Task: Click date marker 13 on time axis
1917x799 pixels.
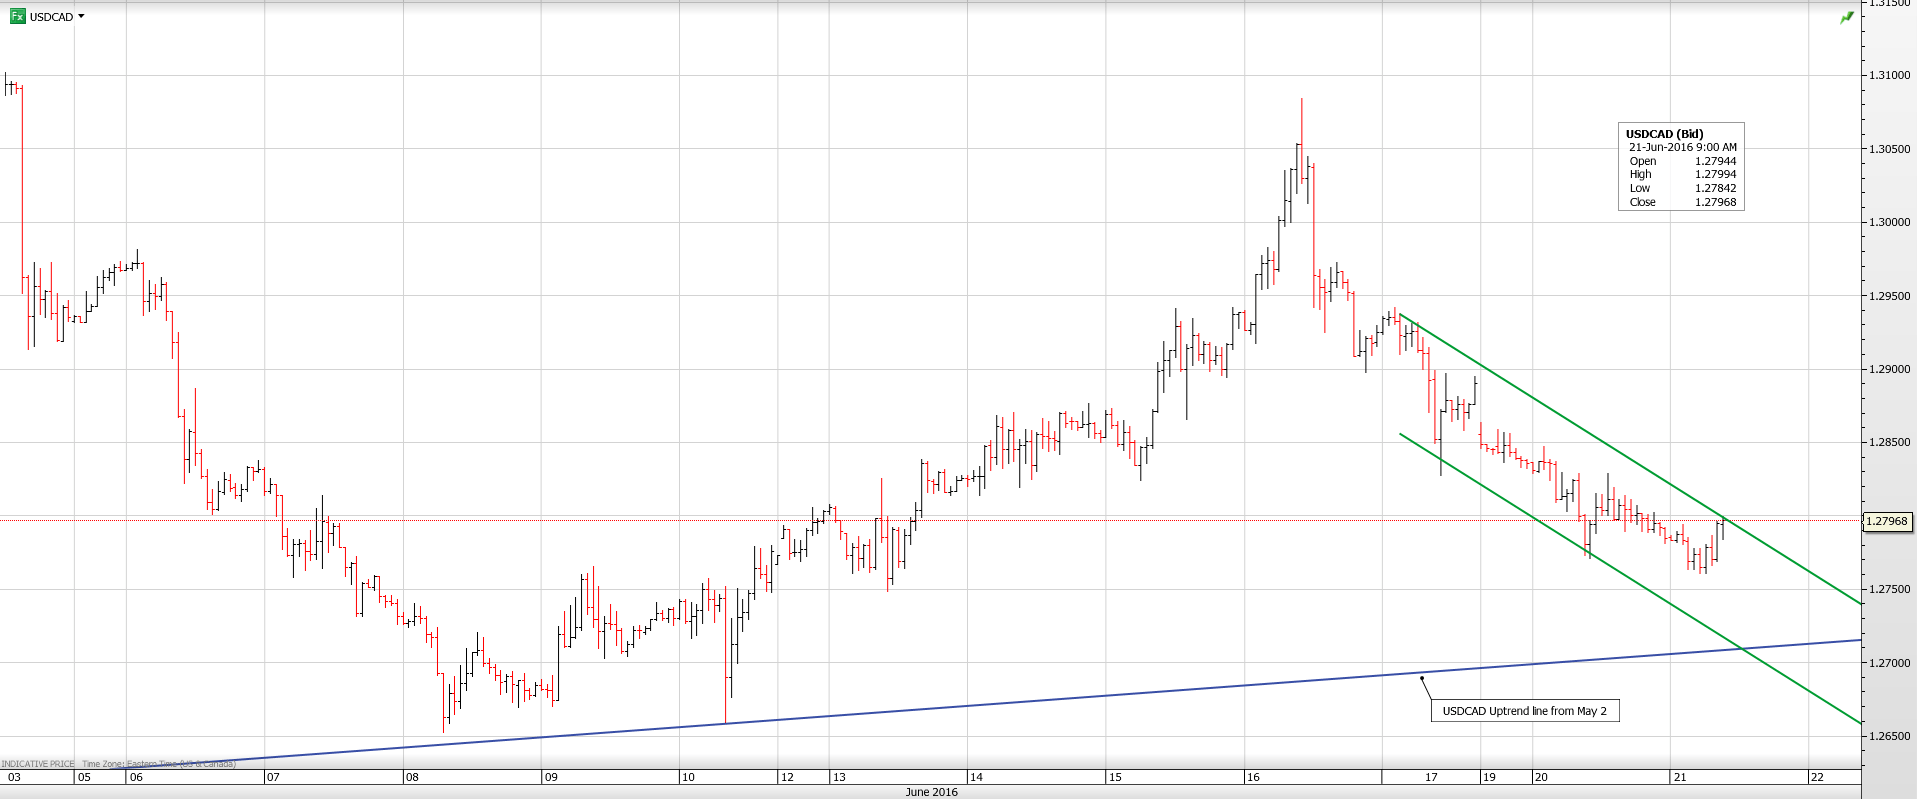Action: click(839, 777)
